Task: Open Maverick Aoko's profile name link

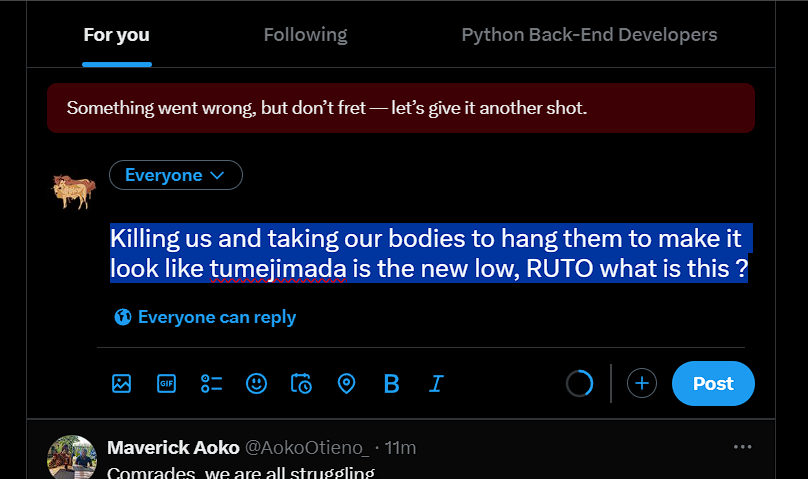Action: (173, 448)
